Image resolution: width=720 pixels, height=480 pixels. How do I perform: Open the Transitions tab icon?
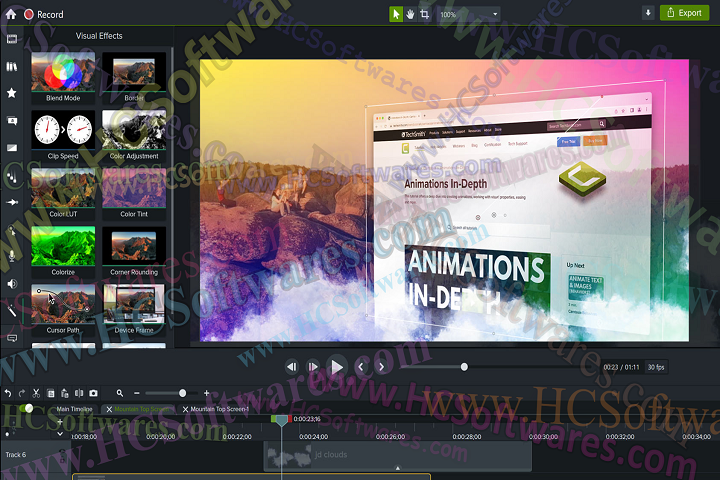click(x=12, y=148)
